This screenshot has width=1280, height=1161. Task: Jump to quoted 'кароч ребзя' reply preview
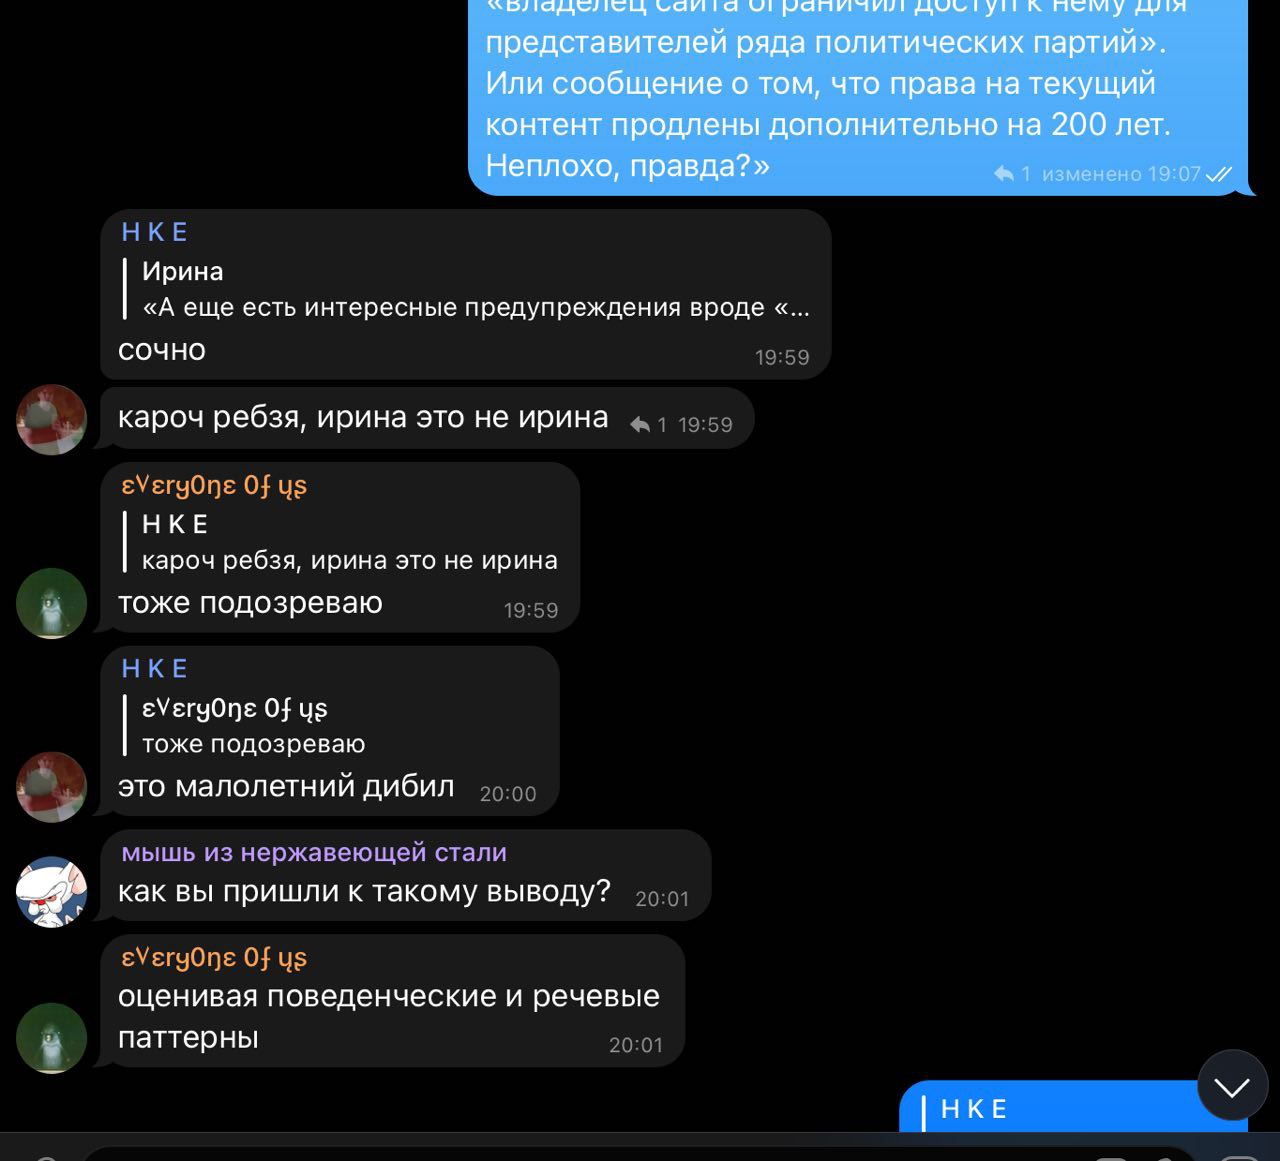pyautogui.click(x=341, y=542)
